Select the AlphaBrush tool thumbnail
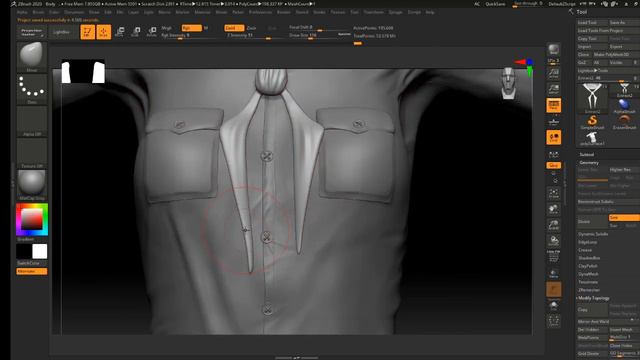 coord(624,107)
